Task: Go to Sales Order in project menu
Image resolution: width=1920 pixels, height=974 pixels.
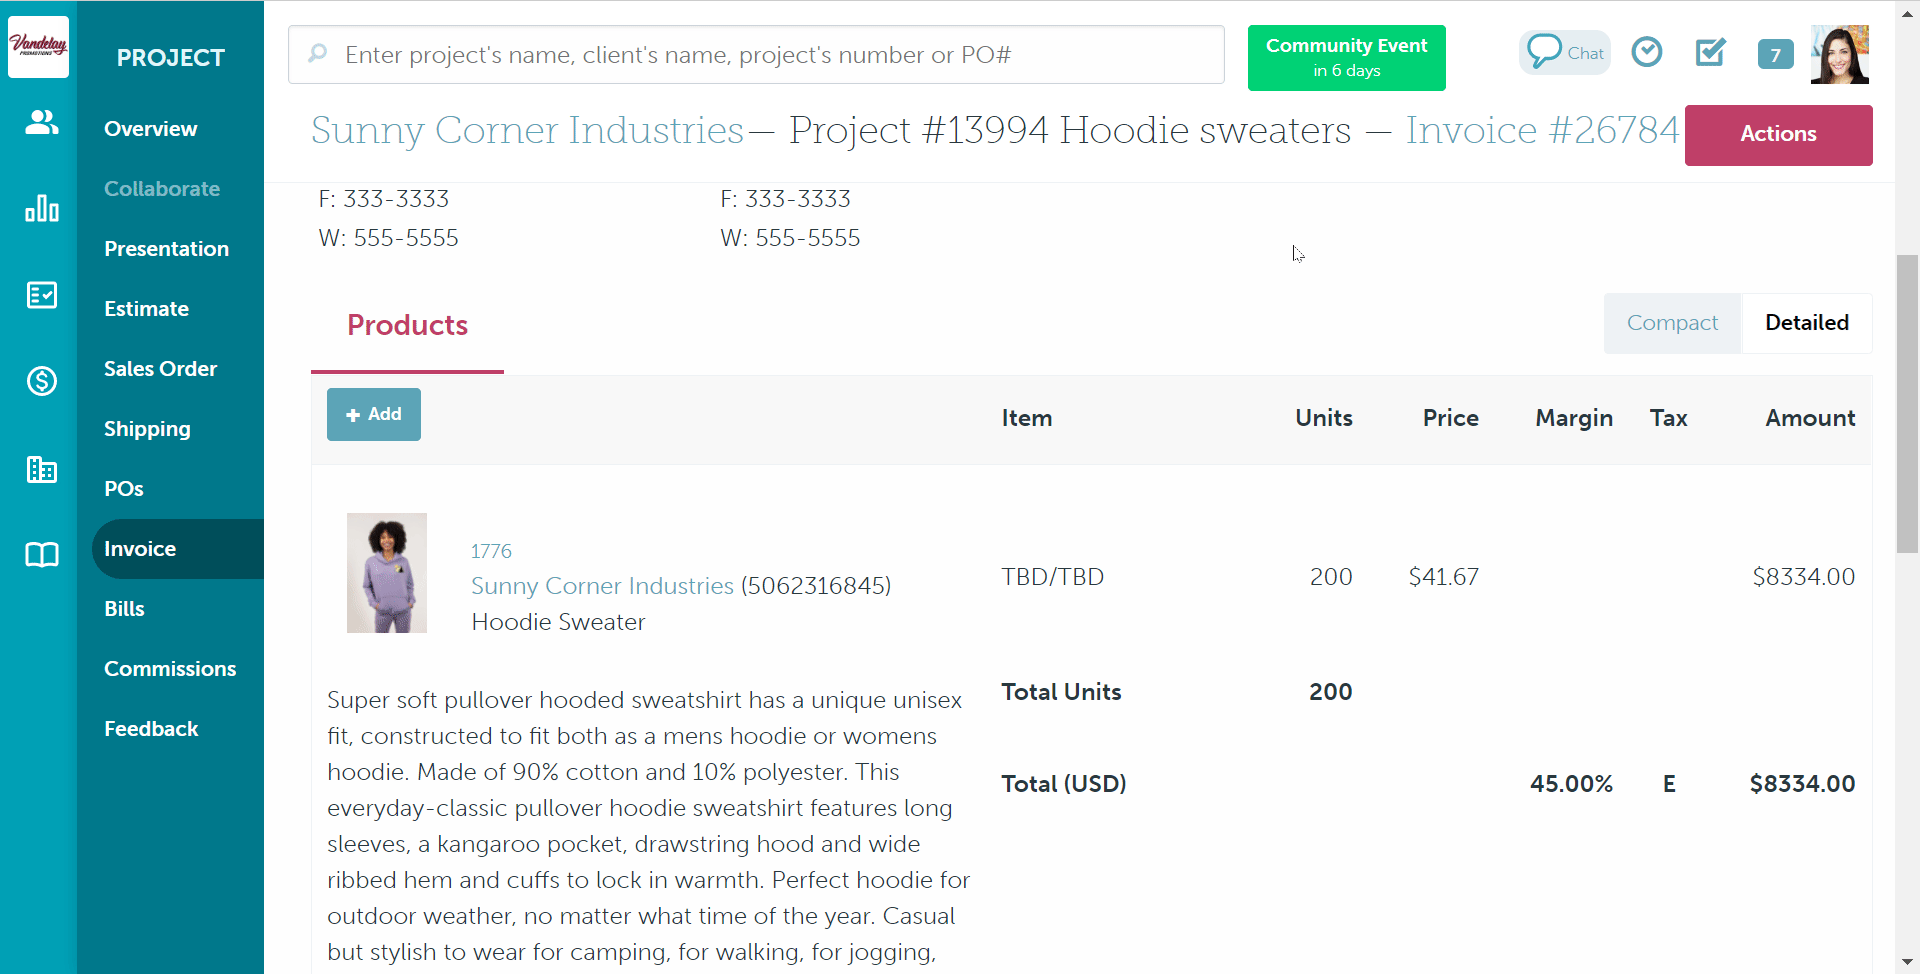Action: (x=160, y=369)
